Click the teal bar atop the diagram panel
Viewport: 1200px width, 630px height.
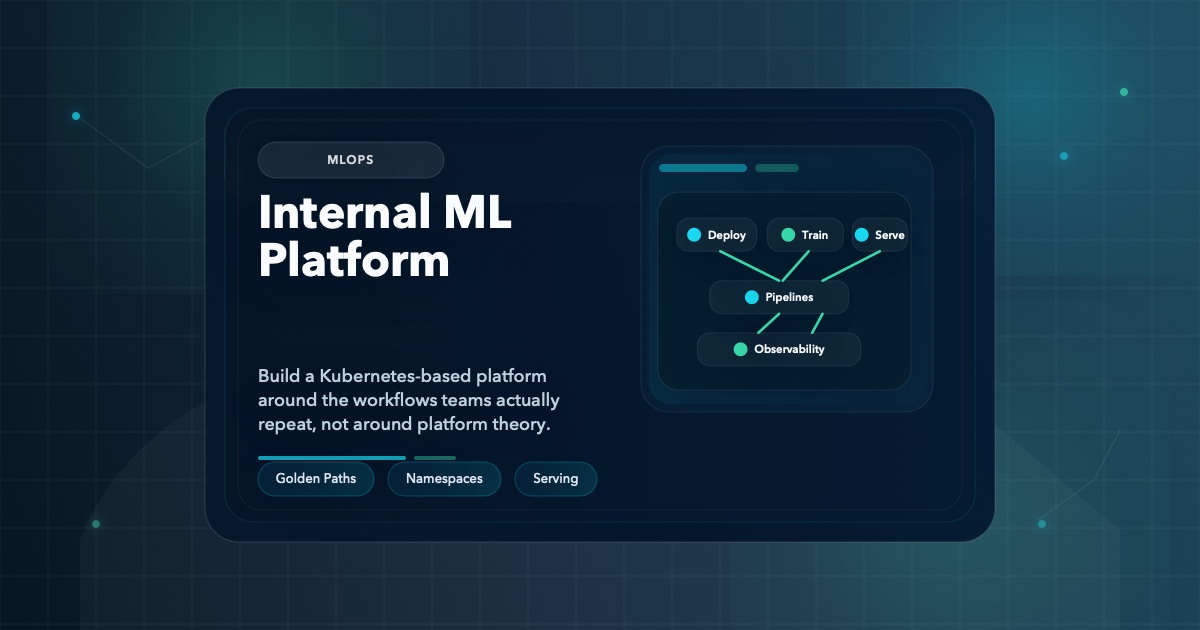coord(701,168)
